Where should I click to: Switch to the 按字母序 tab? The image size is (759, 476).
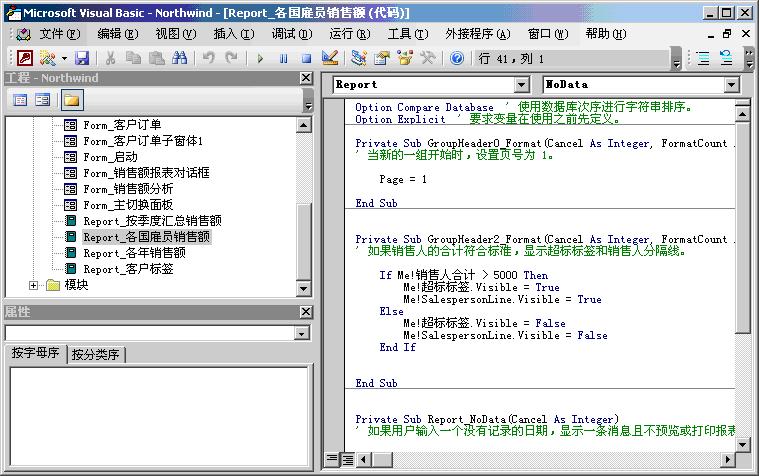coord(35,353)
